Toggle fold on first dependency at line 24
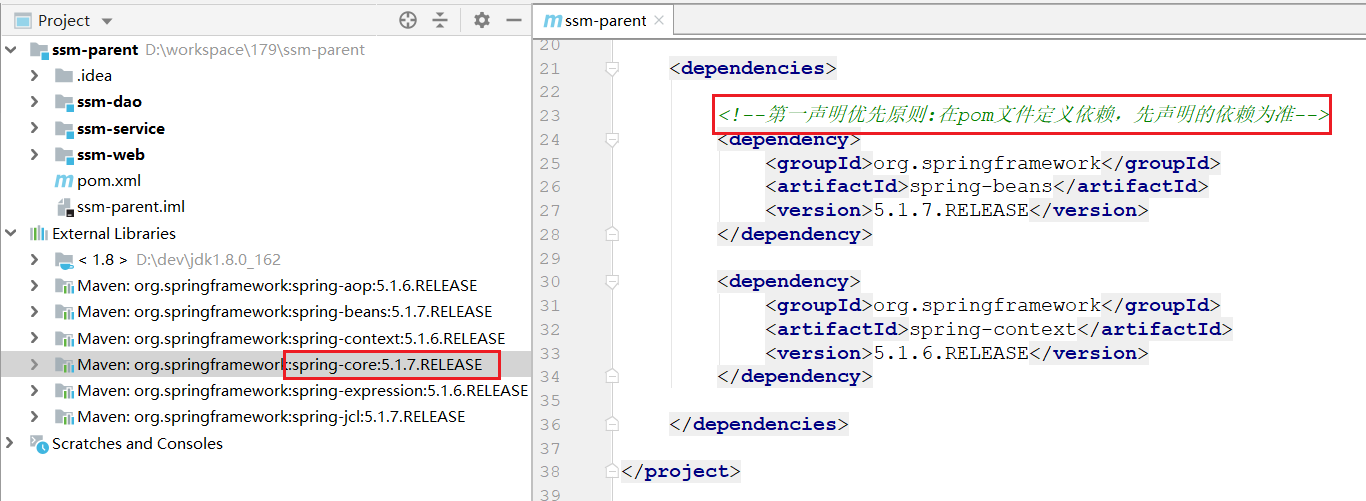This screenshot has height=501, width=1366. (x=612, y=140)
